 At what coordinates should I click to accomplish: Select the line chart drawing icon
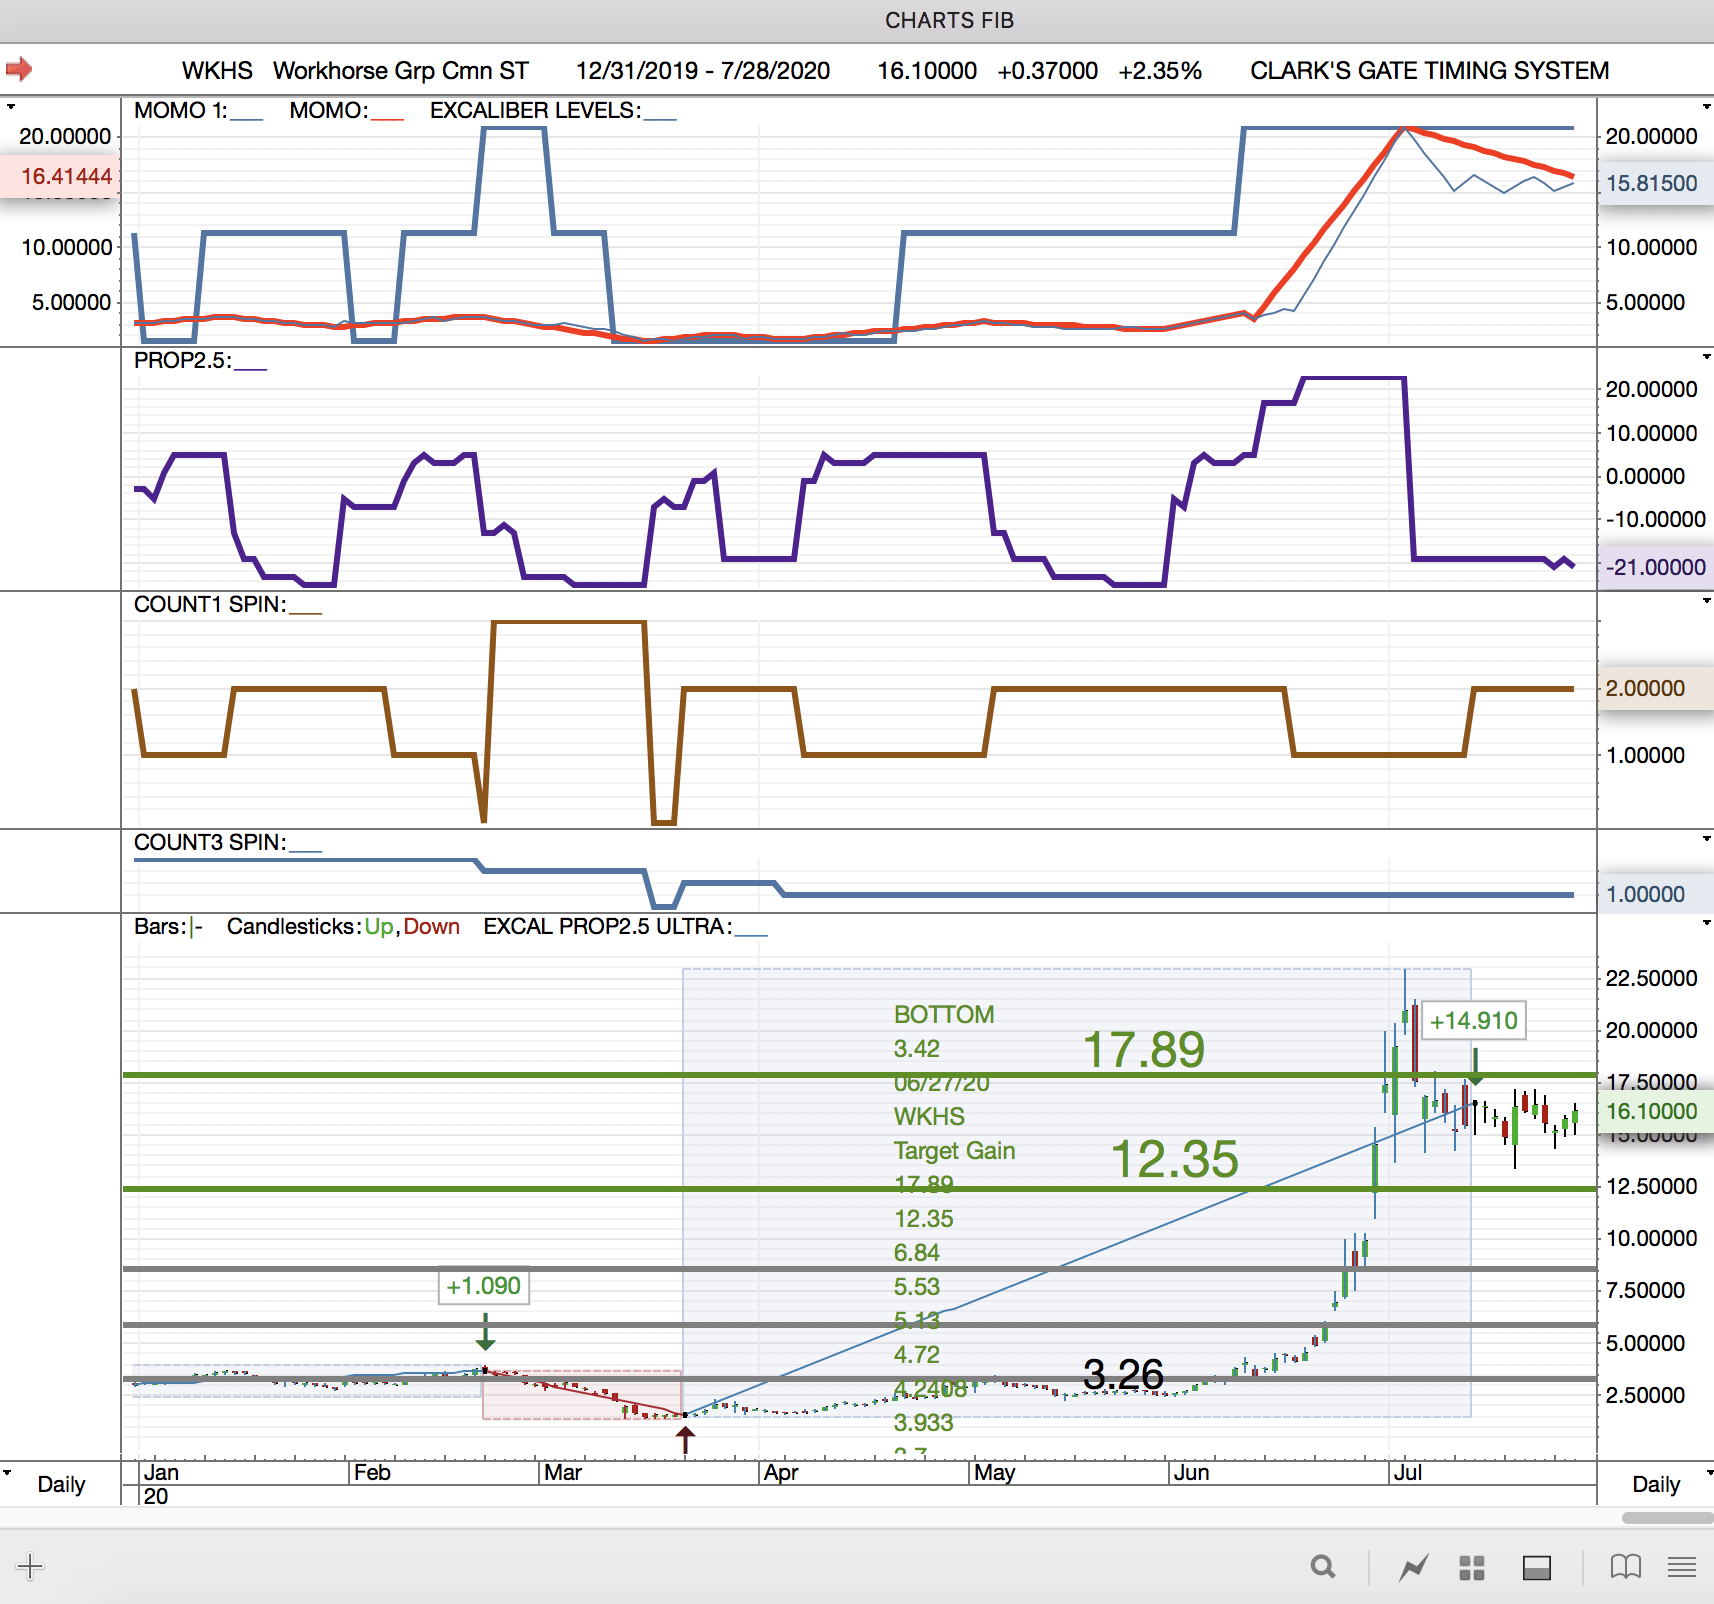1413,1567
